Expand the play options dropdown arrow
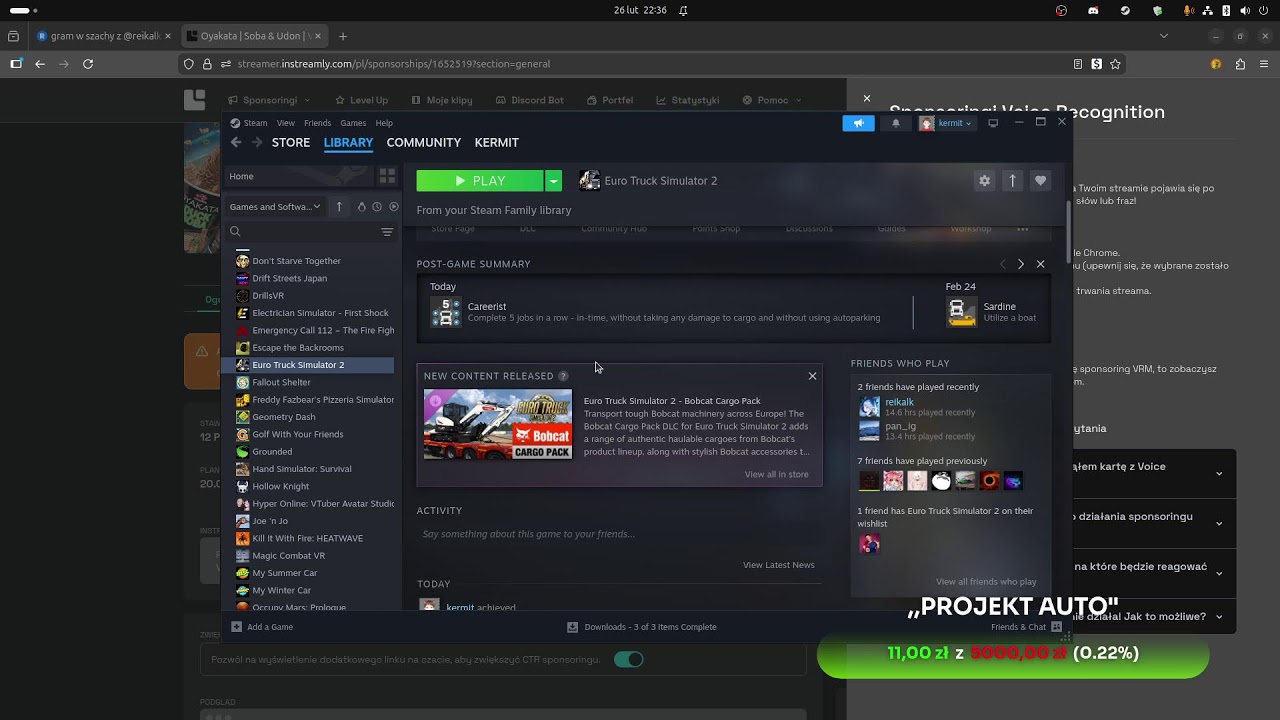1280x720 pixels. [x=553, y=181]
